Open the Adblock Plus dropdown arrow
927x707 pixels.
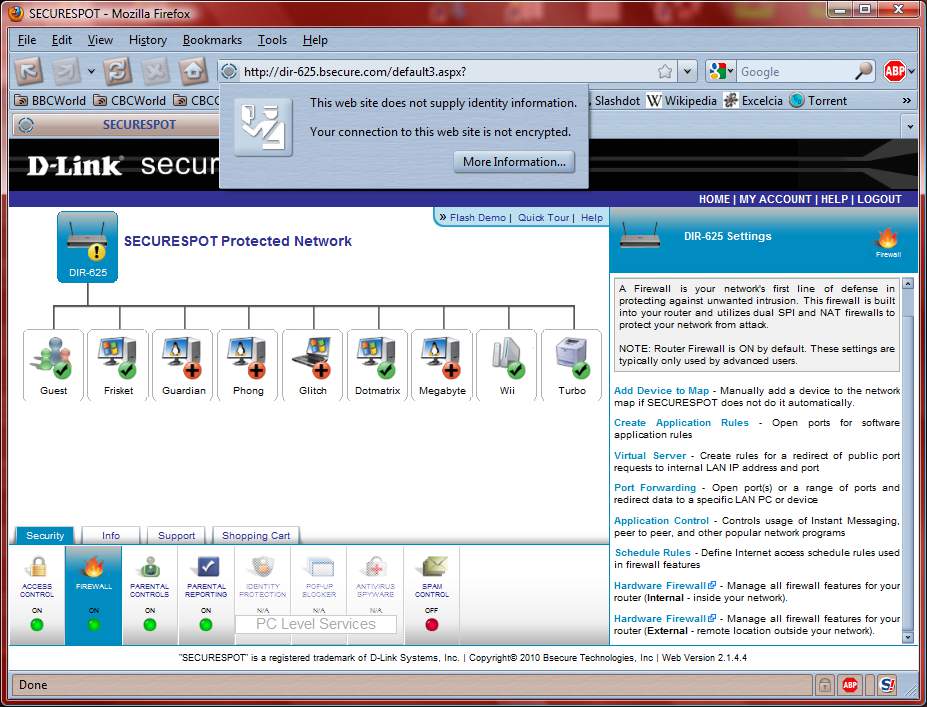coord(911,72)
